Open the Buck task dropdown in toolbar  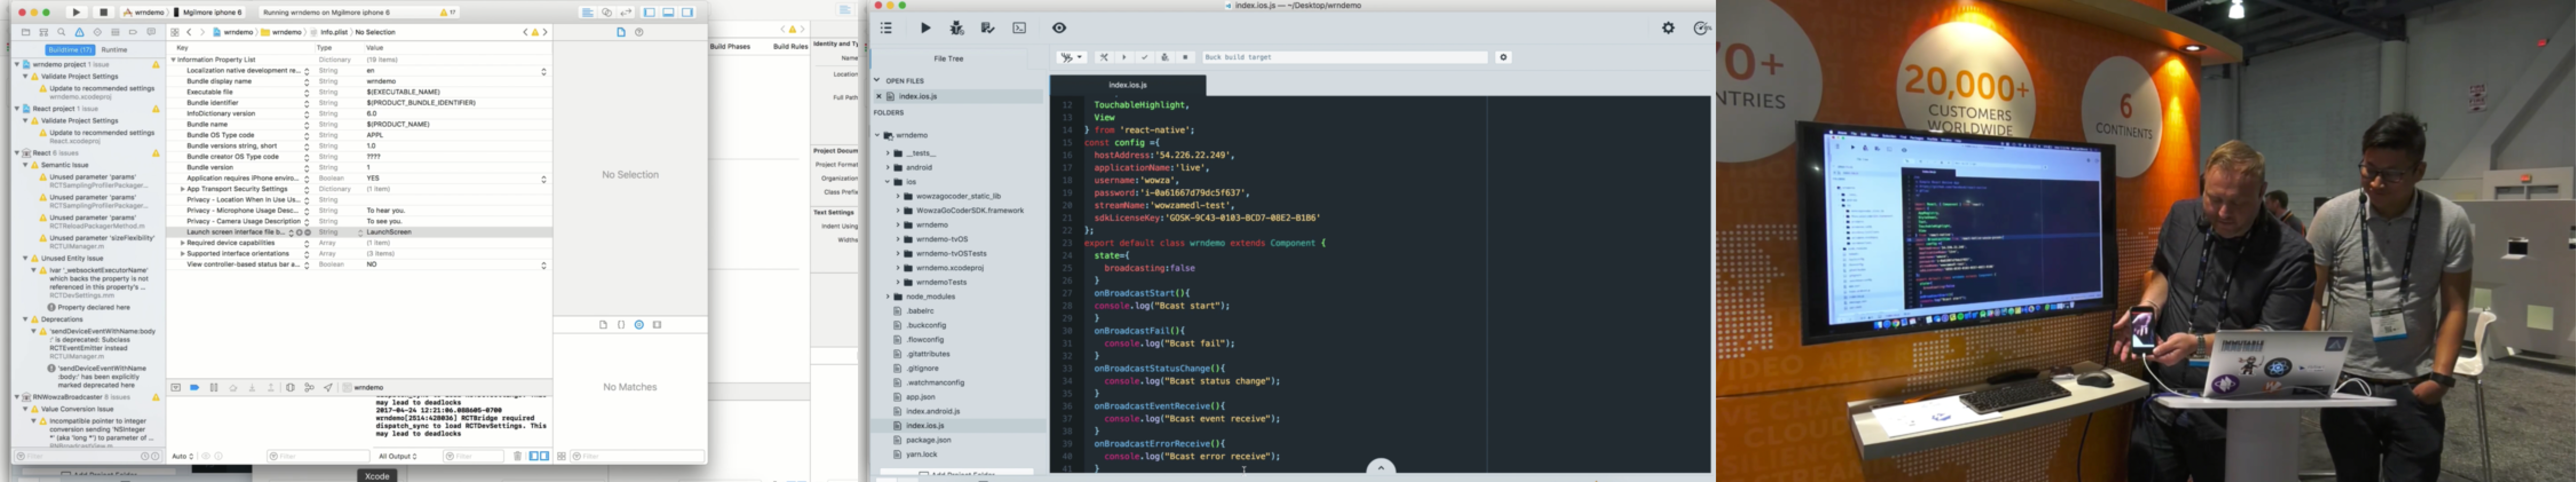pos(1072,57)
